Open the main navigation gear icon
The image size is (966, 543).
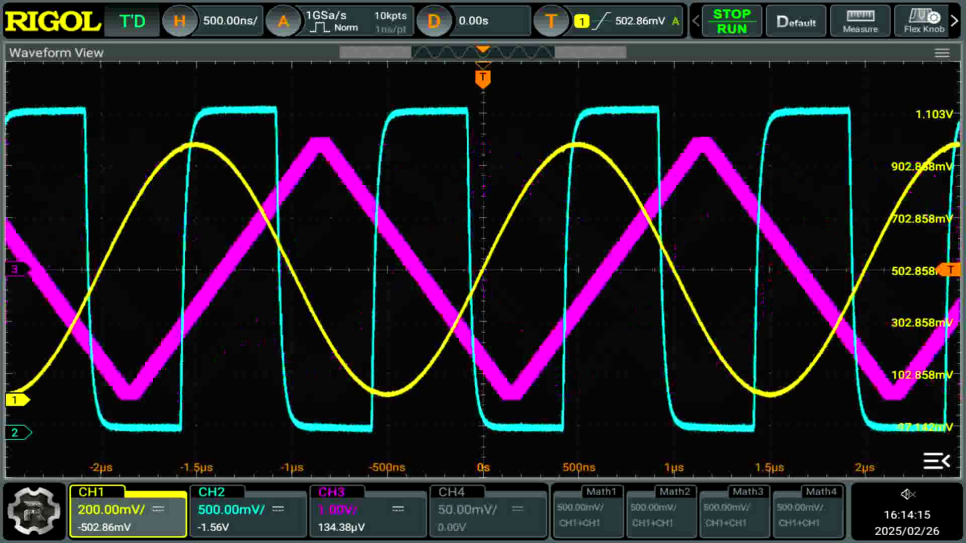34,511
